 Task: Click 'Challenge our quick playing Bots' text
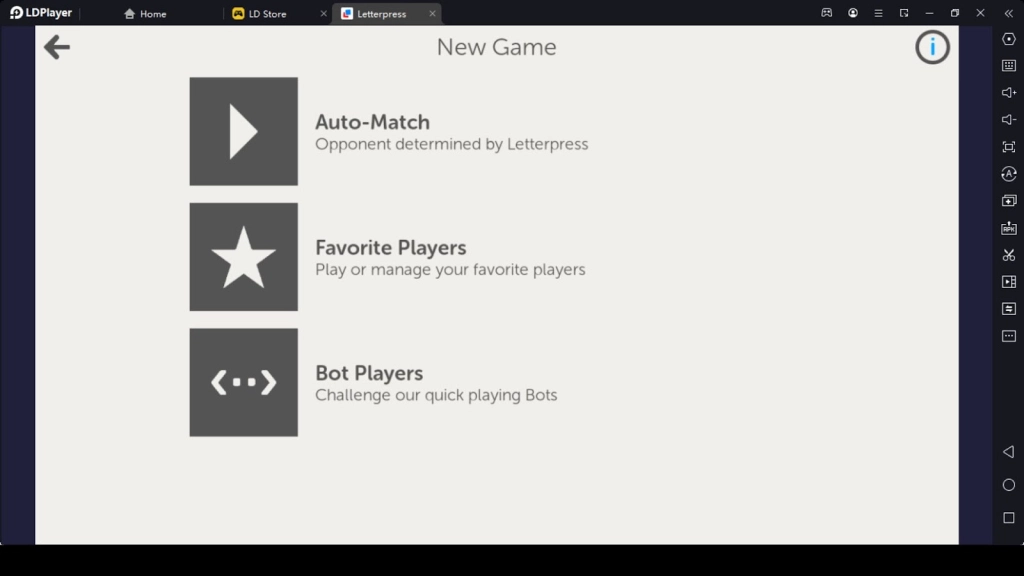436,395
